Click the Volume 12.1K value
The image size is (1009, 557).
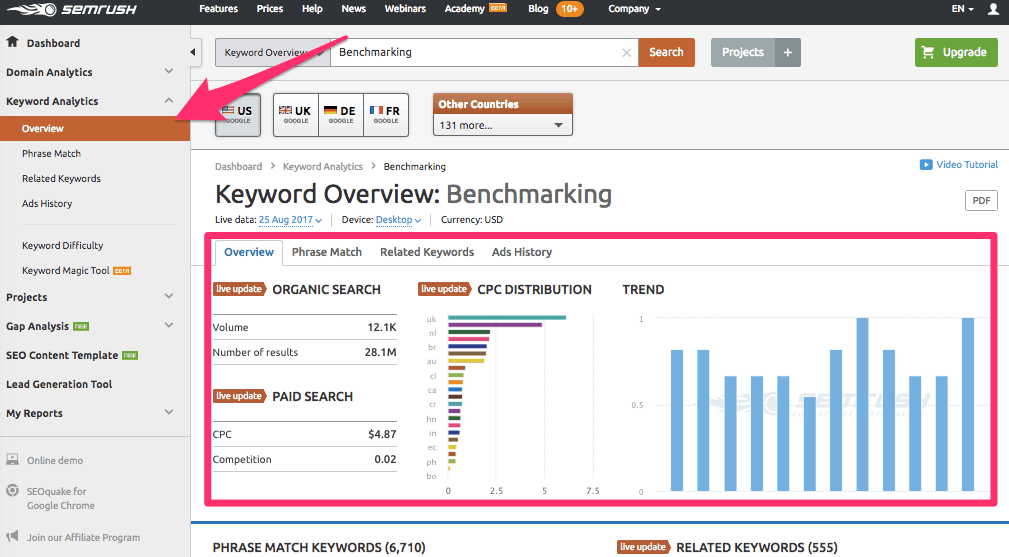[382, 327]
